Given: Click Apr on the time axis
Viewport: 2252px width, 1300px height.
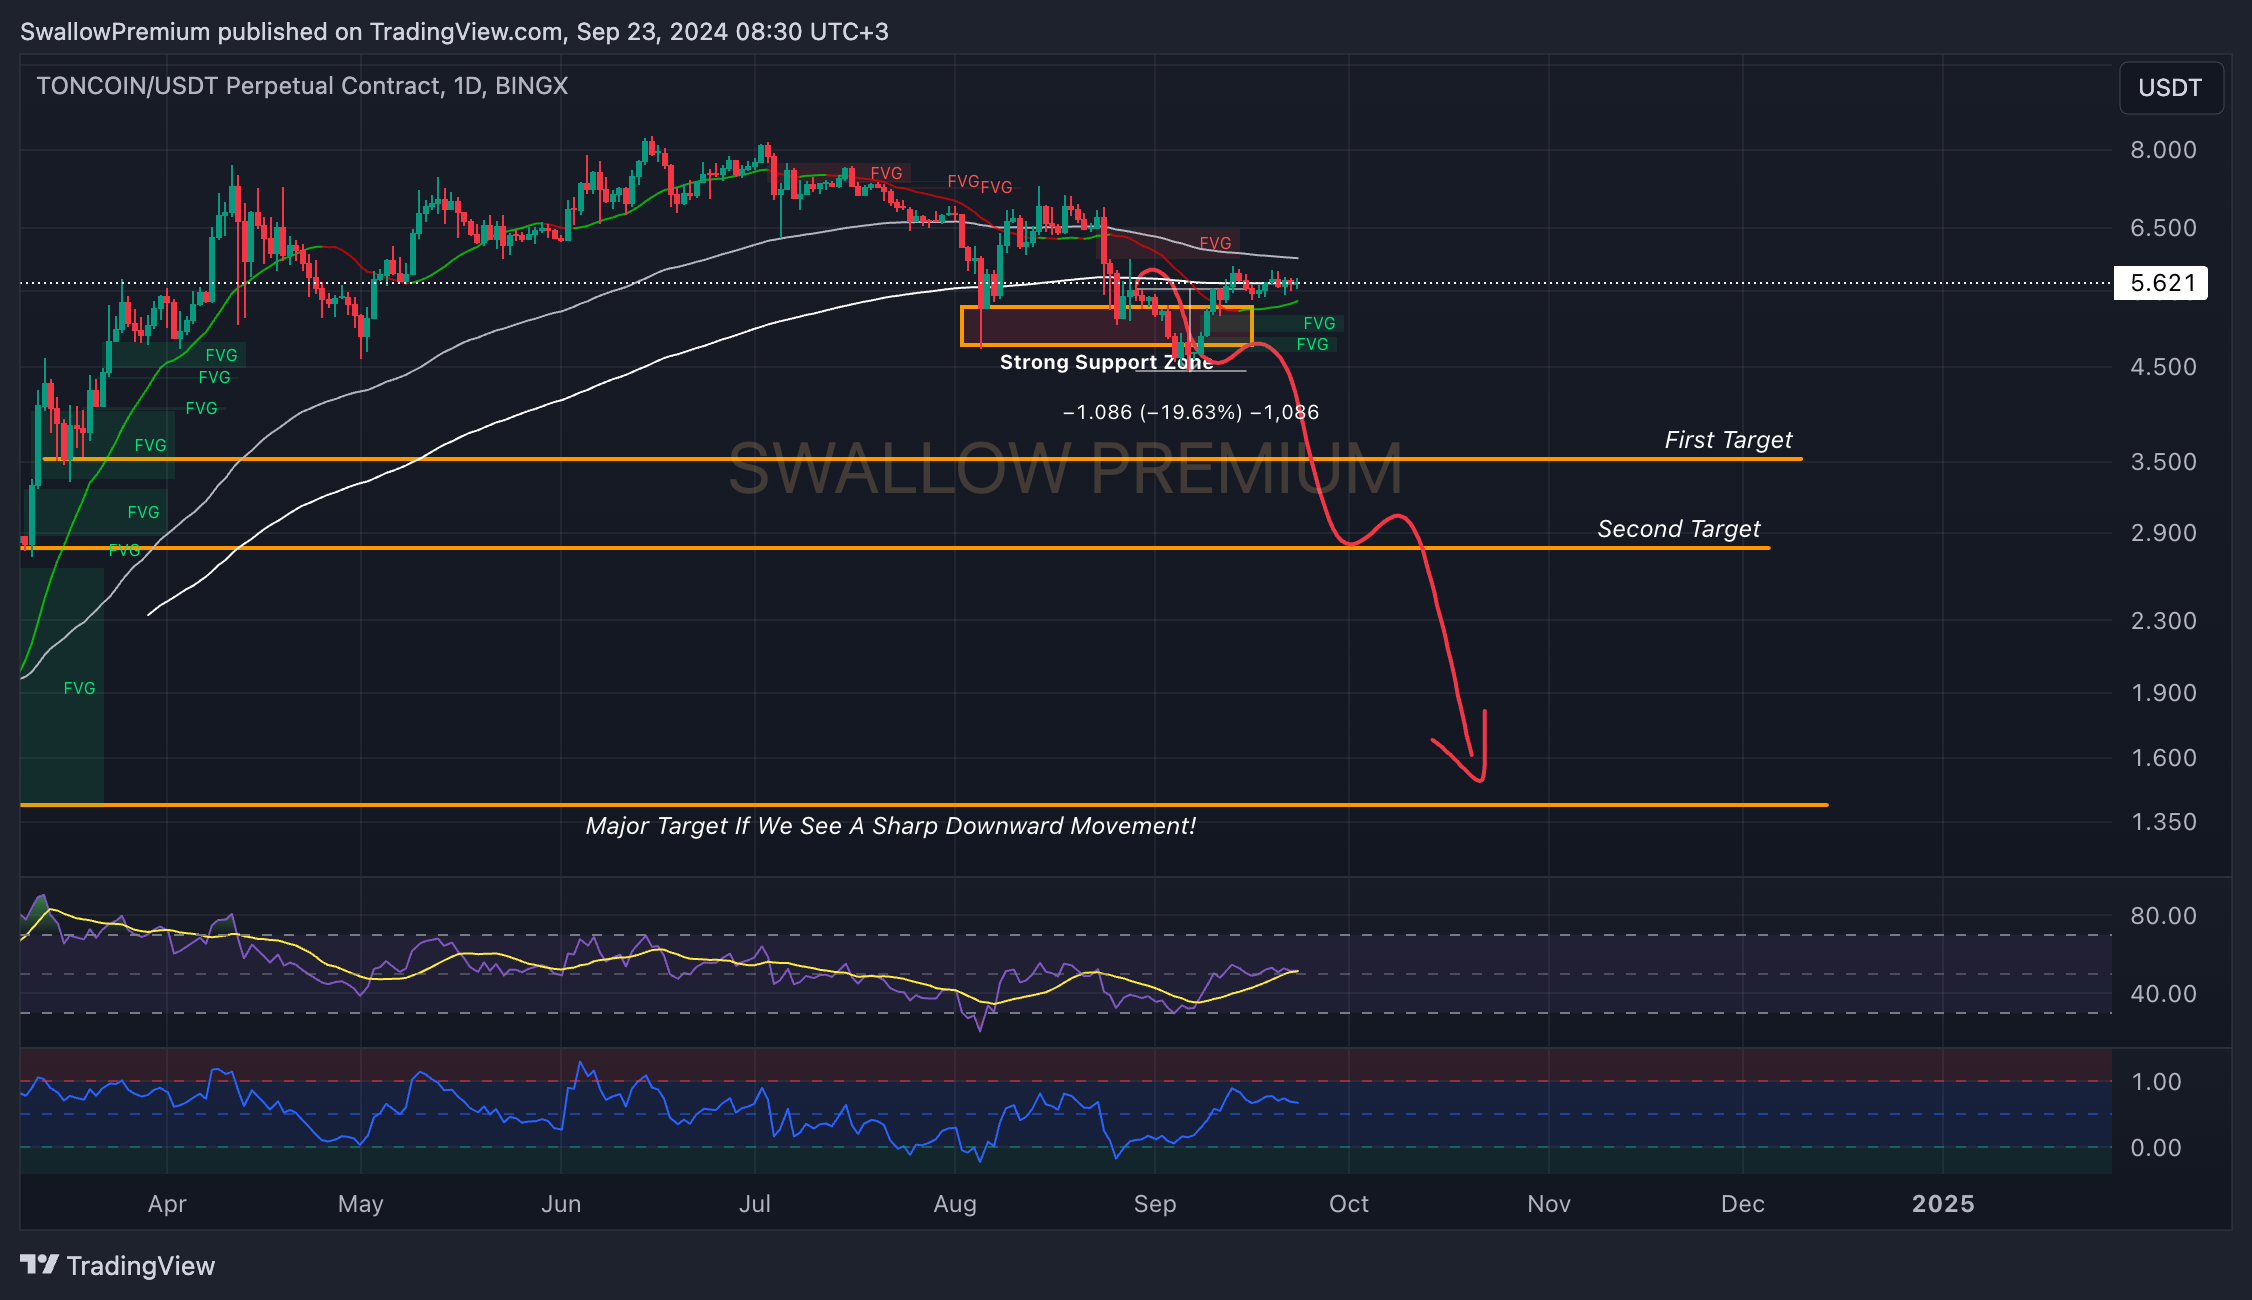Looking at the screenshot, I should tap(167, 1204).
